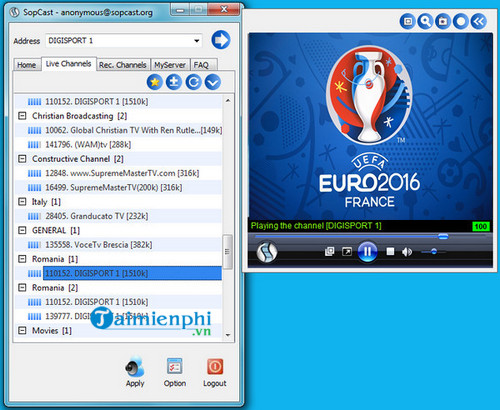Viewport: 500px width, 410px height.
Task: Open the Rec. Channels tab
Action: coord(123,65)
